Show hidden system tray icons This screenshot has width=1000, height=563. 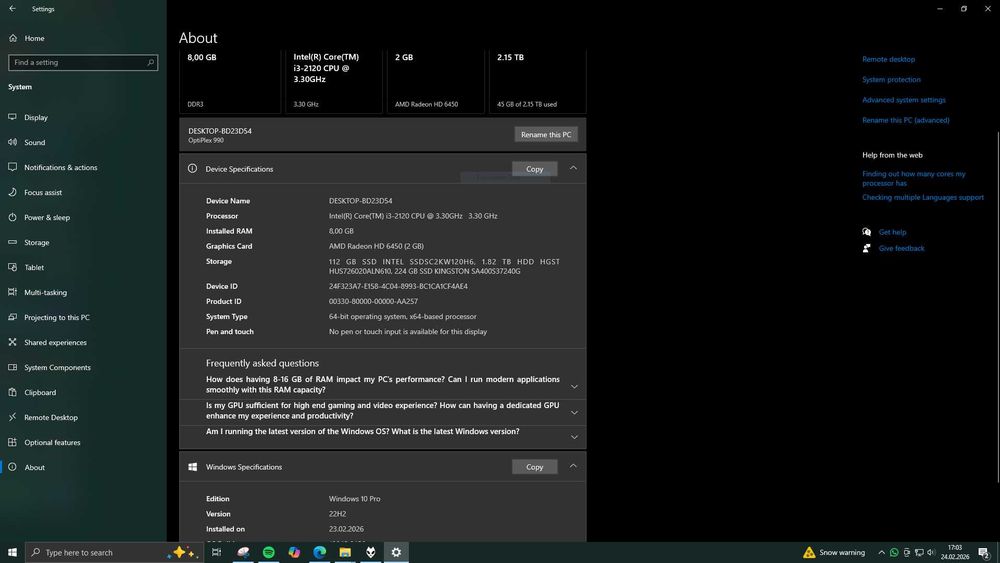coord(881,553)
